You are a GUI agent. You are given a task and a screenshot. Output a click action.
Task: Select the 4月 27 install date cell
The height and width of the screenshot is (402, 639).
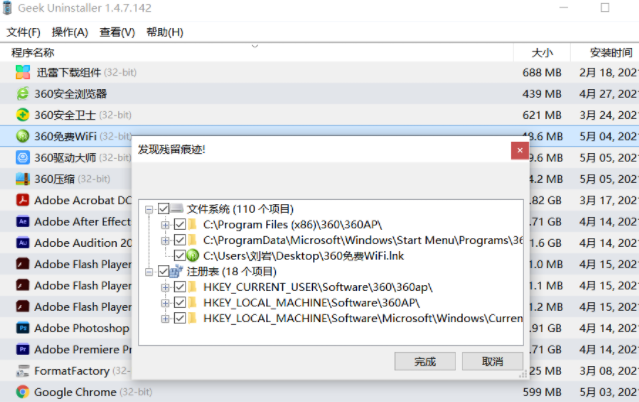click(609, 94)
